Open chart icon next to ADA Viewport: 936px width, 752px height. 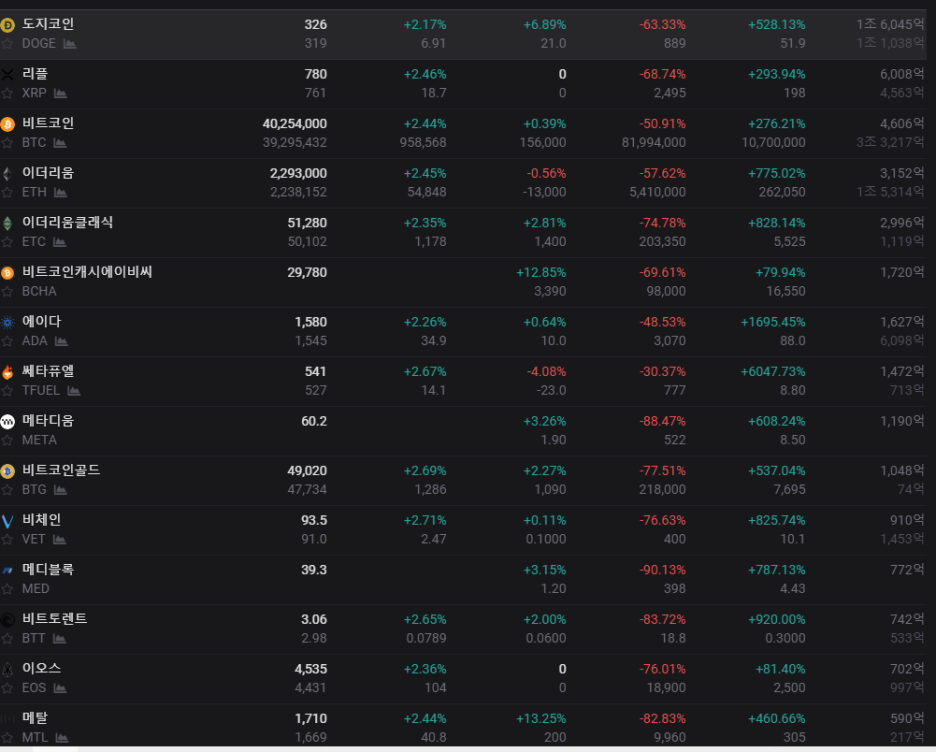pos(61,341)
